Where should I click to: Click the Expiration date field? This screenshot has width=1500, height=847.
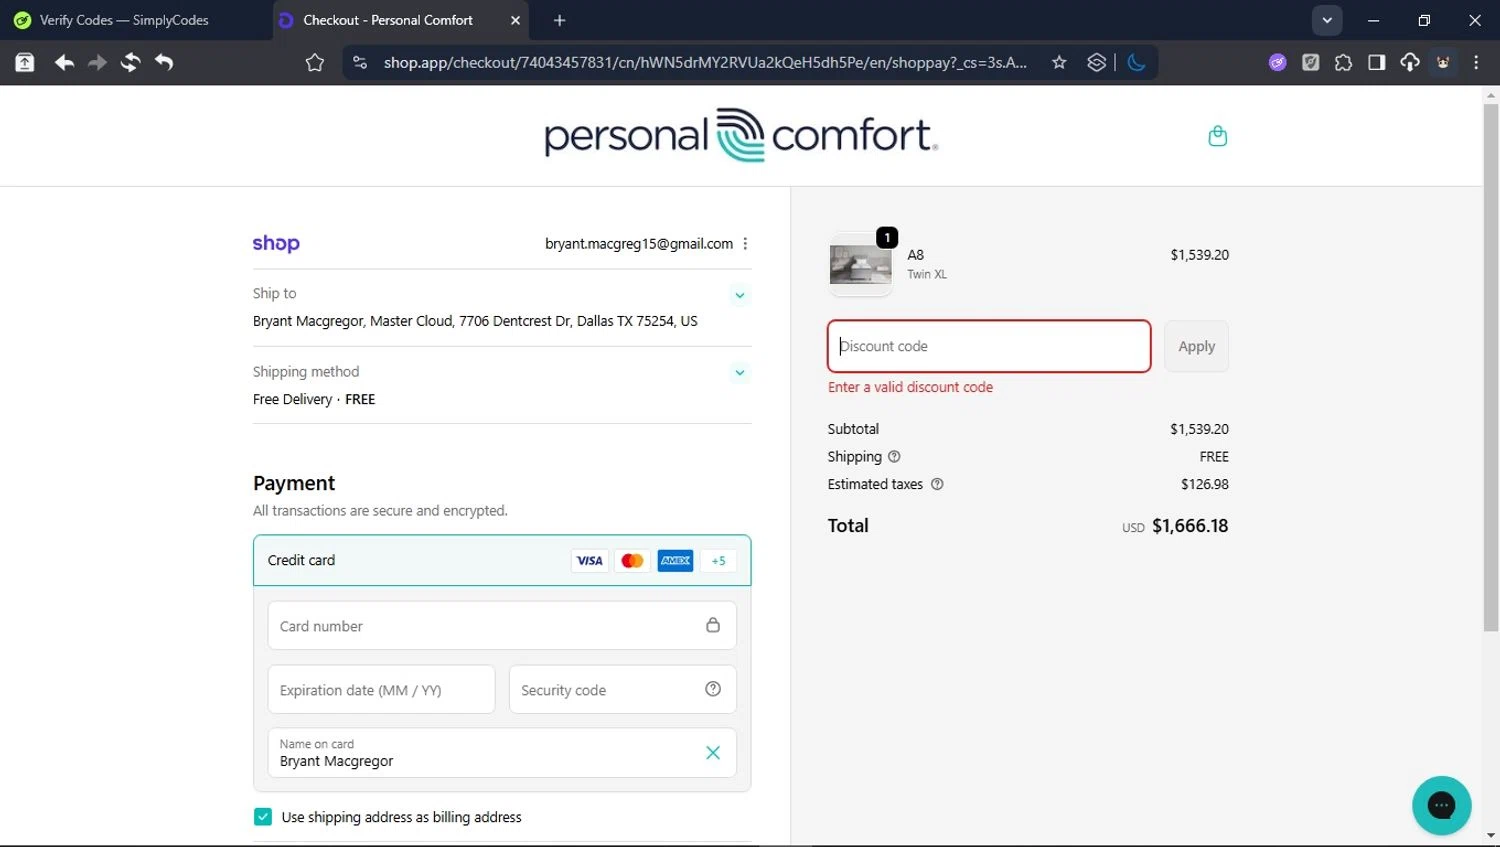tap(381, 689)
